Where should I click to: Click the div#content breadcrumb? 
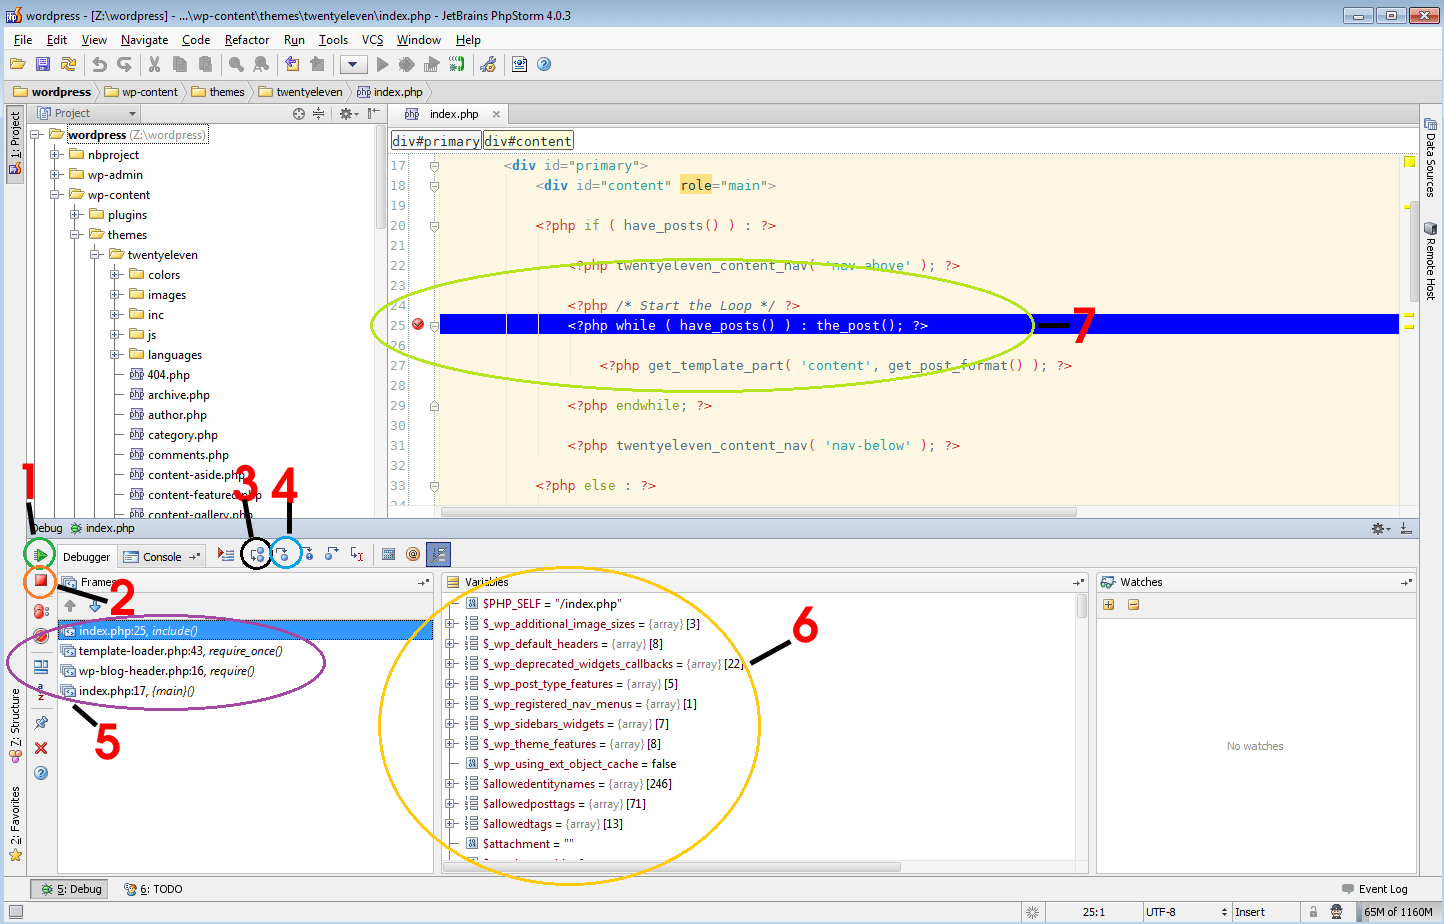tap(529, 141)
